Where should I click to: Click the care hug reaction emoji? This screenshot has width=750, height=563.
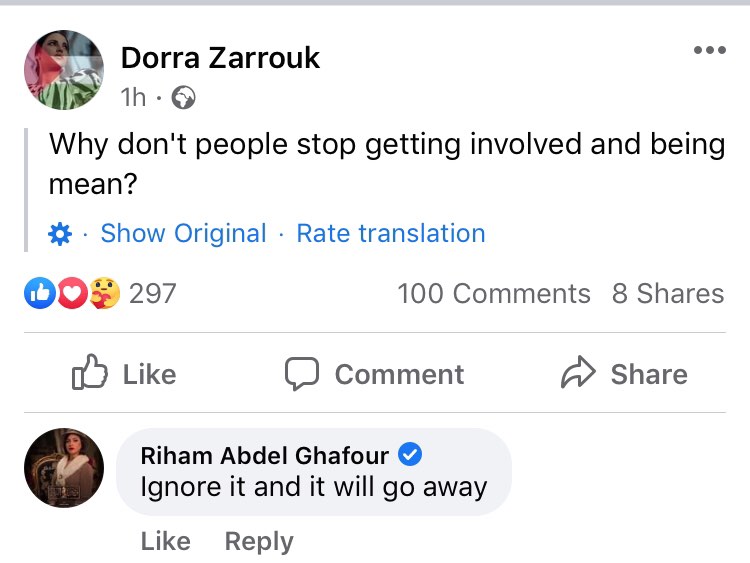click(104, 293)
